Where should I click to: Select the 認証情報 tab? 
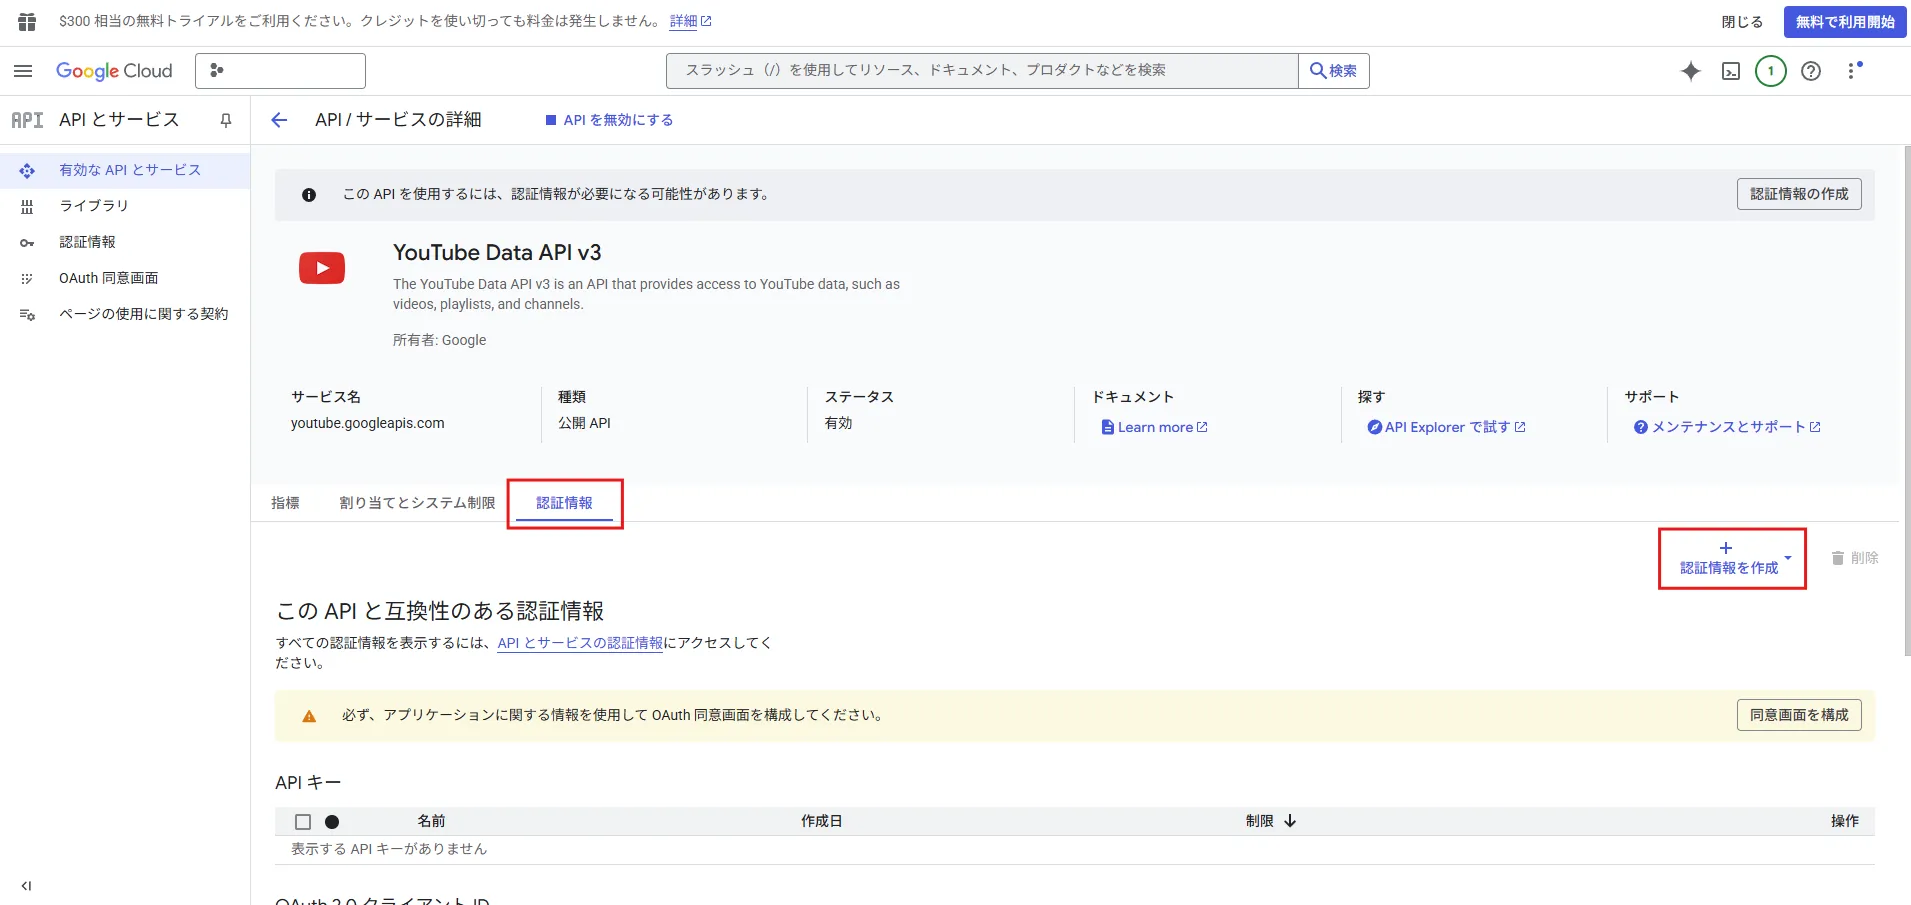564,503
